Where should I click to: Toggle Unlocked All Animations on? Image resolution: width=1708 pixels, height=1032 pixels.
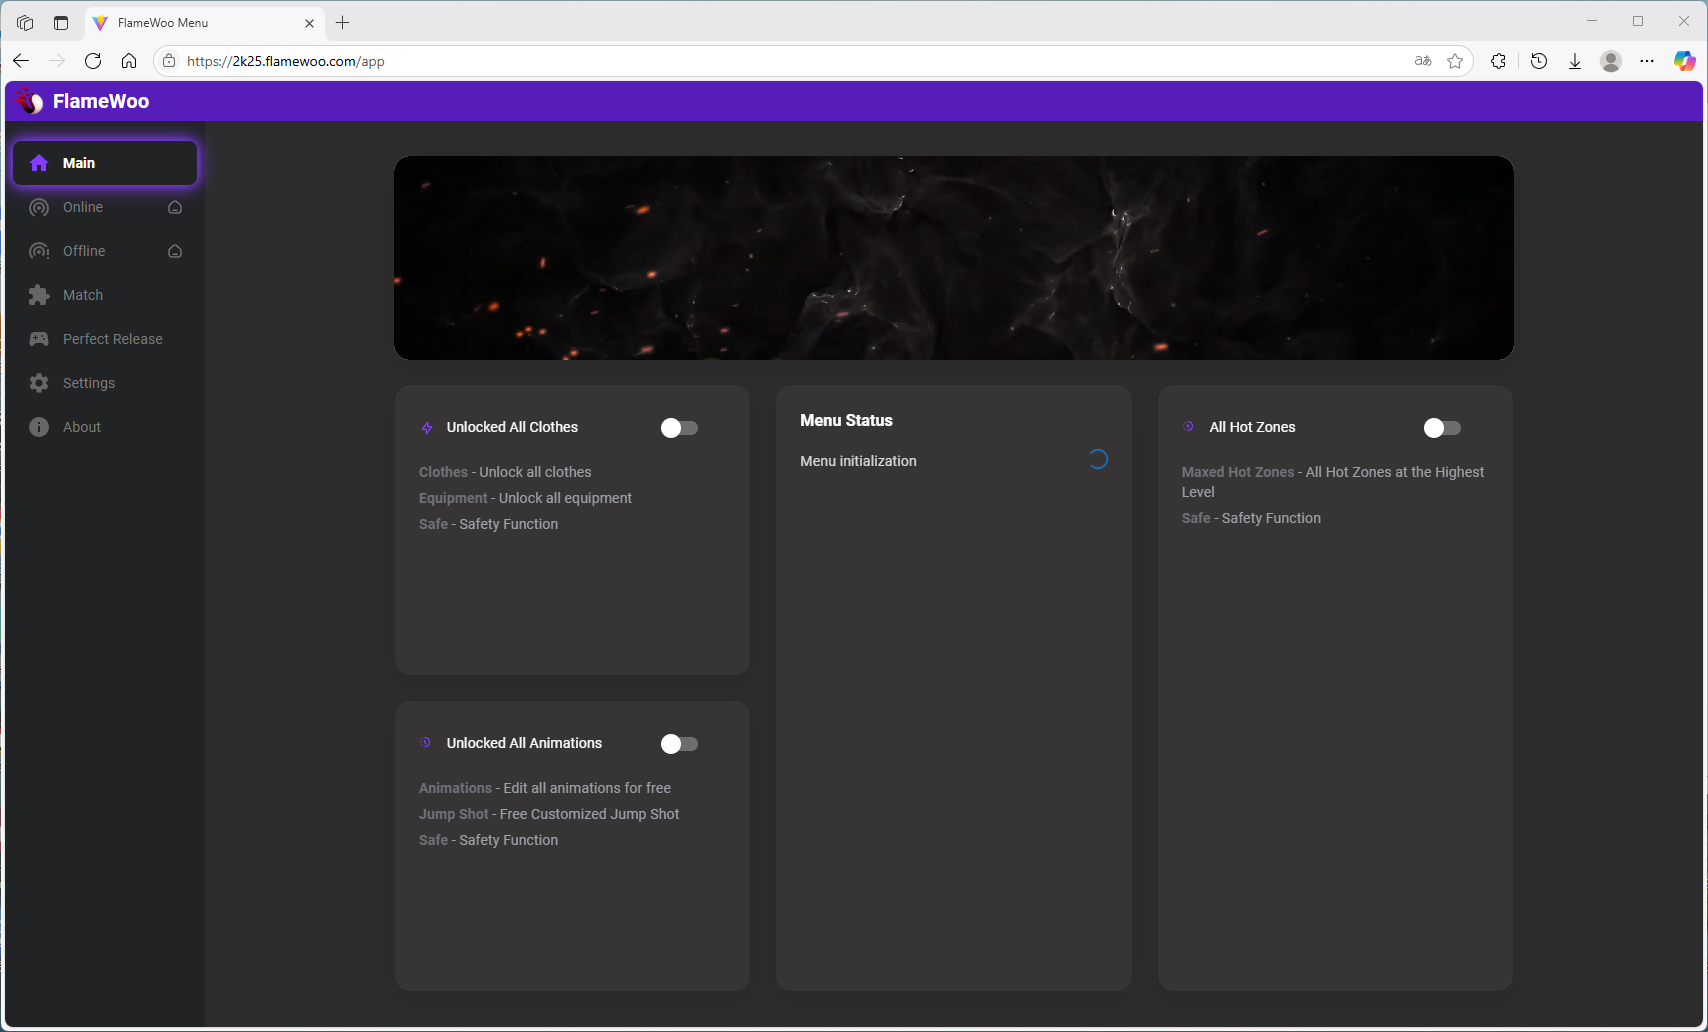(679, 744)
